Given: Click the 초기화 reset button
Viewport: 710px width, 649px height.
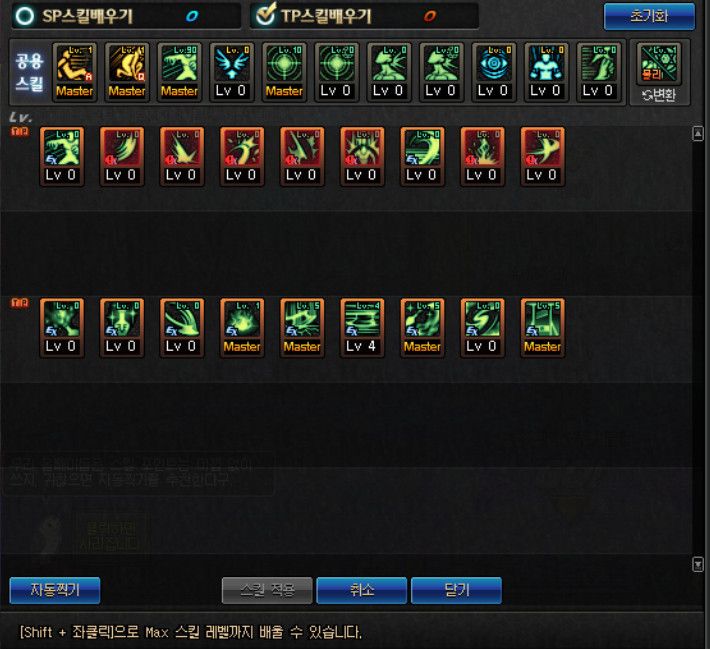Looking at the screenshot, I should point(649,16).
